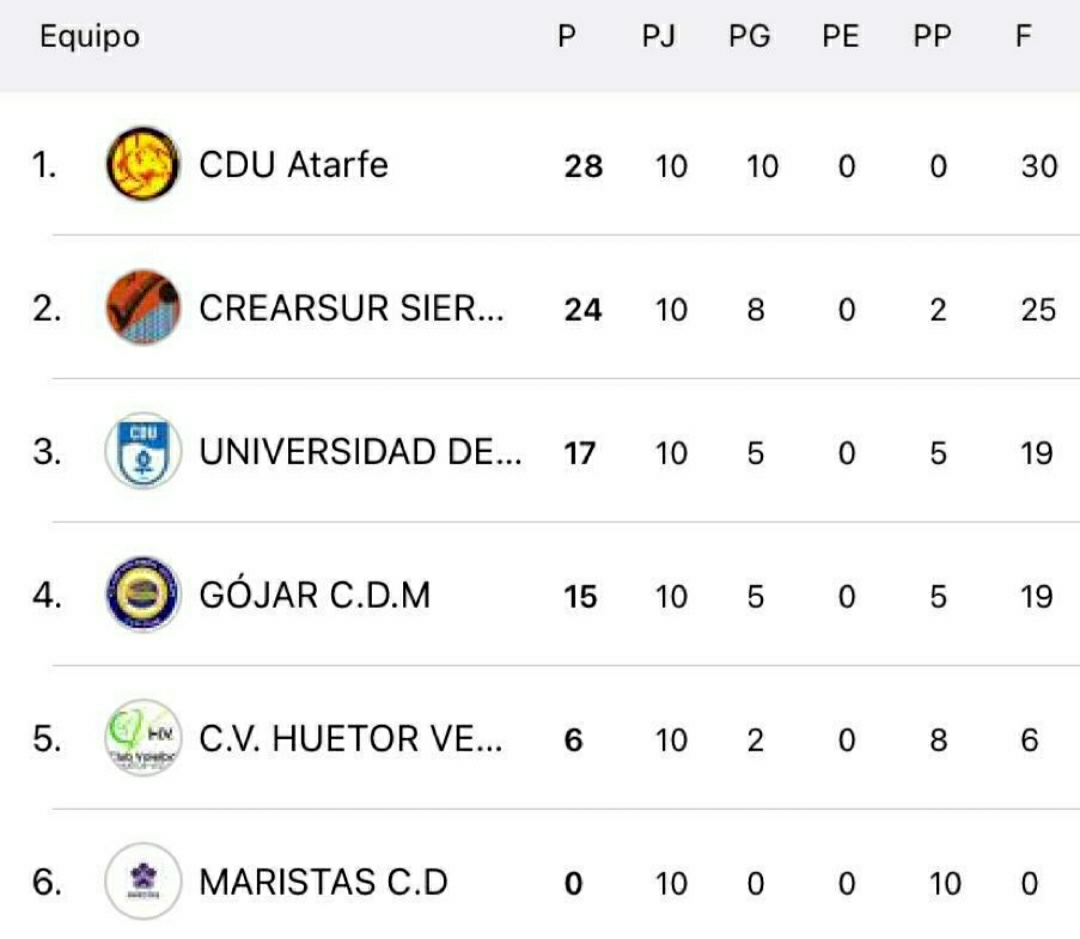Select CDU Atarfe's 28 points value
Screen dimensions: 1080x940
[583, 167]
